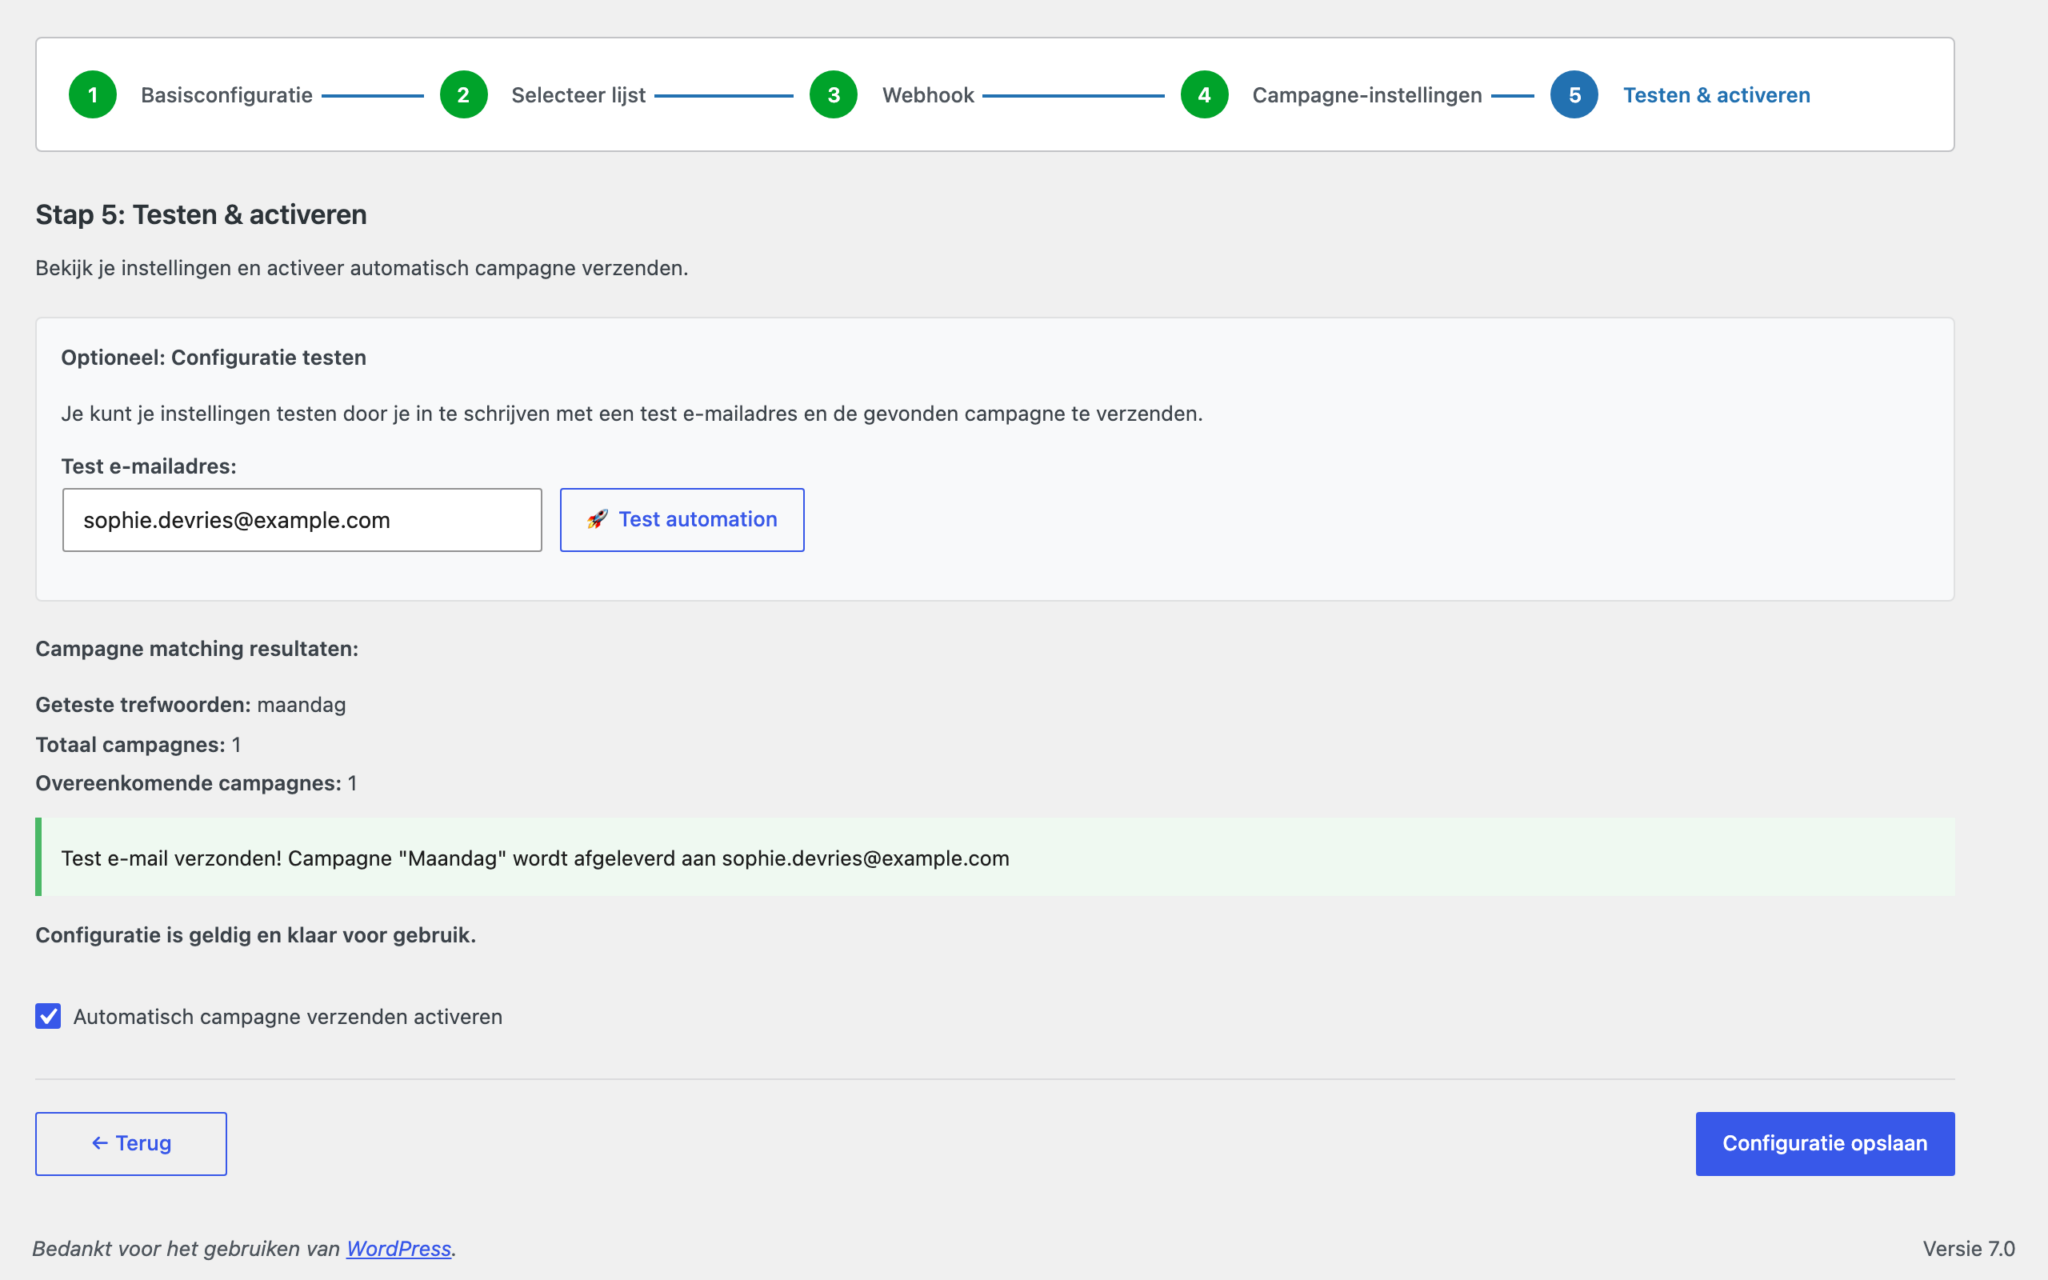This screenshot has height=1280, width=2048.
Task: Go to the Selecteer lijst step label
Action: coord(578,95)
